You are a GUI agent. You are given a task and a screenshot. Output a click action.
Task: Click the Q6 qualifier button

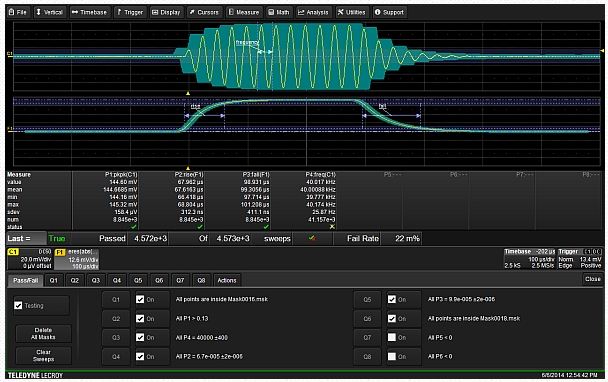point(367,318)
